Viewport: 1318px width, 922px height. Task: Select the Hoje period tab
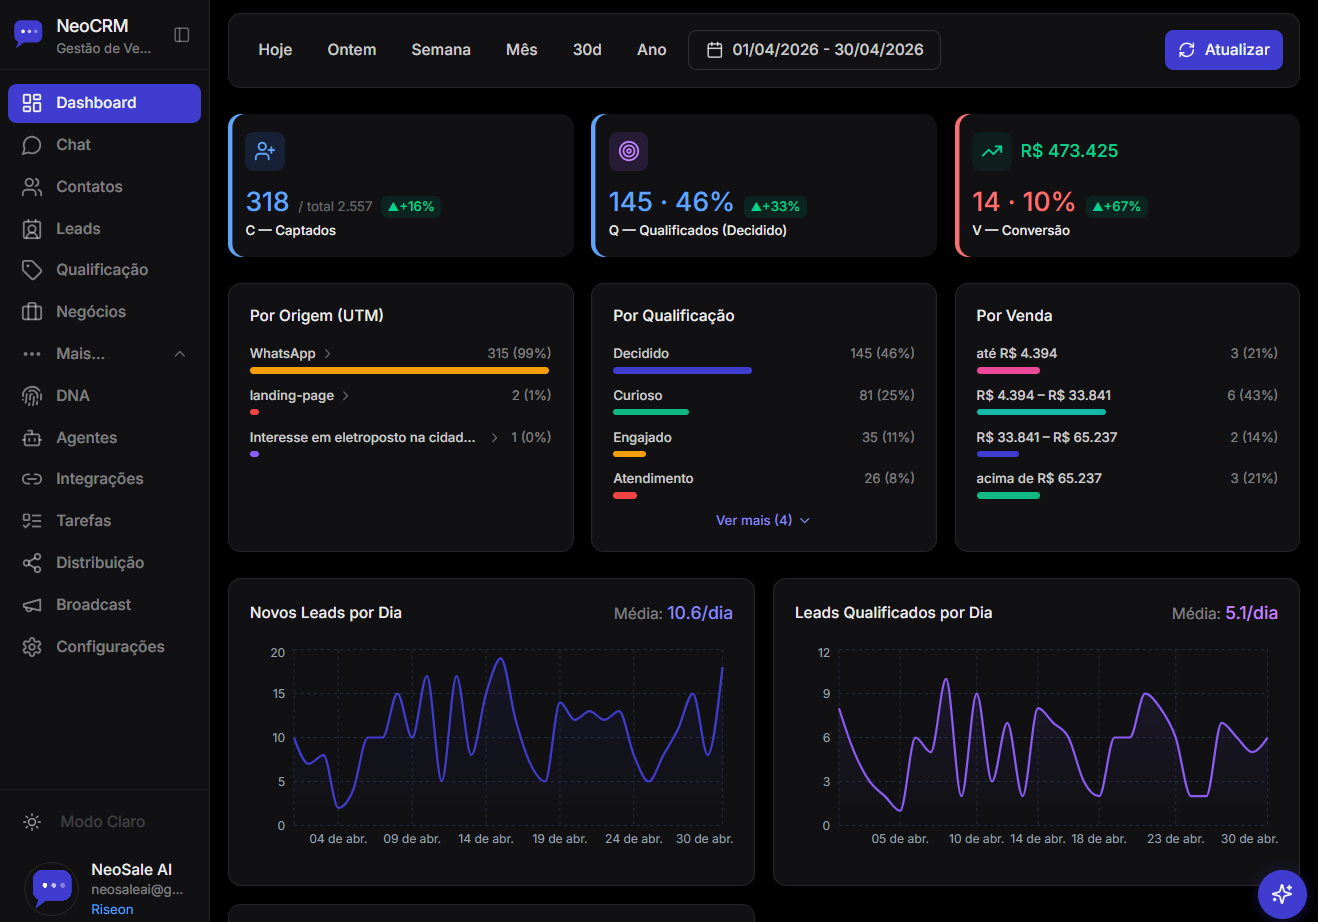(x=275, y=50)
